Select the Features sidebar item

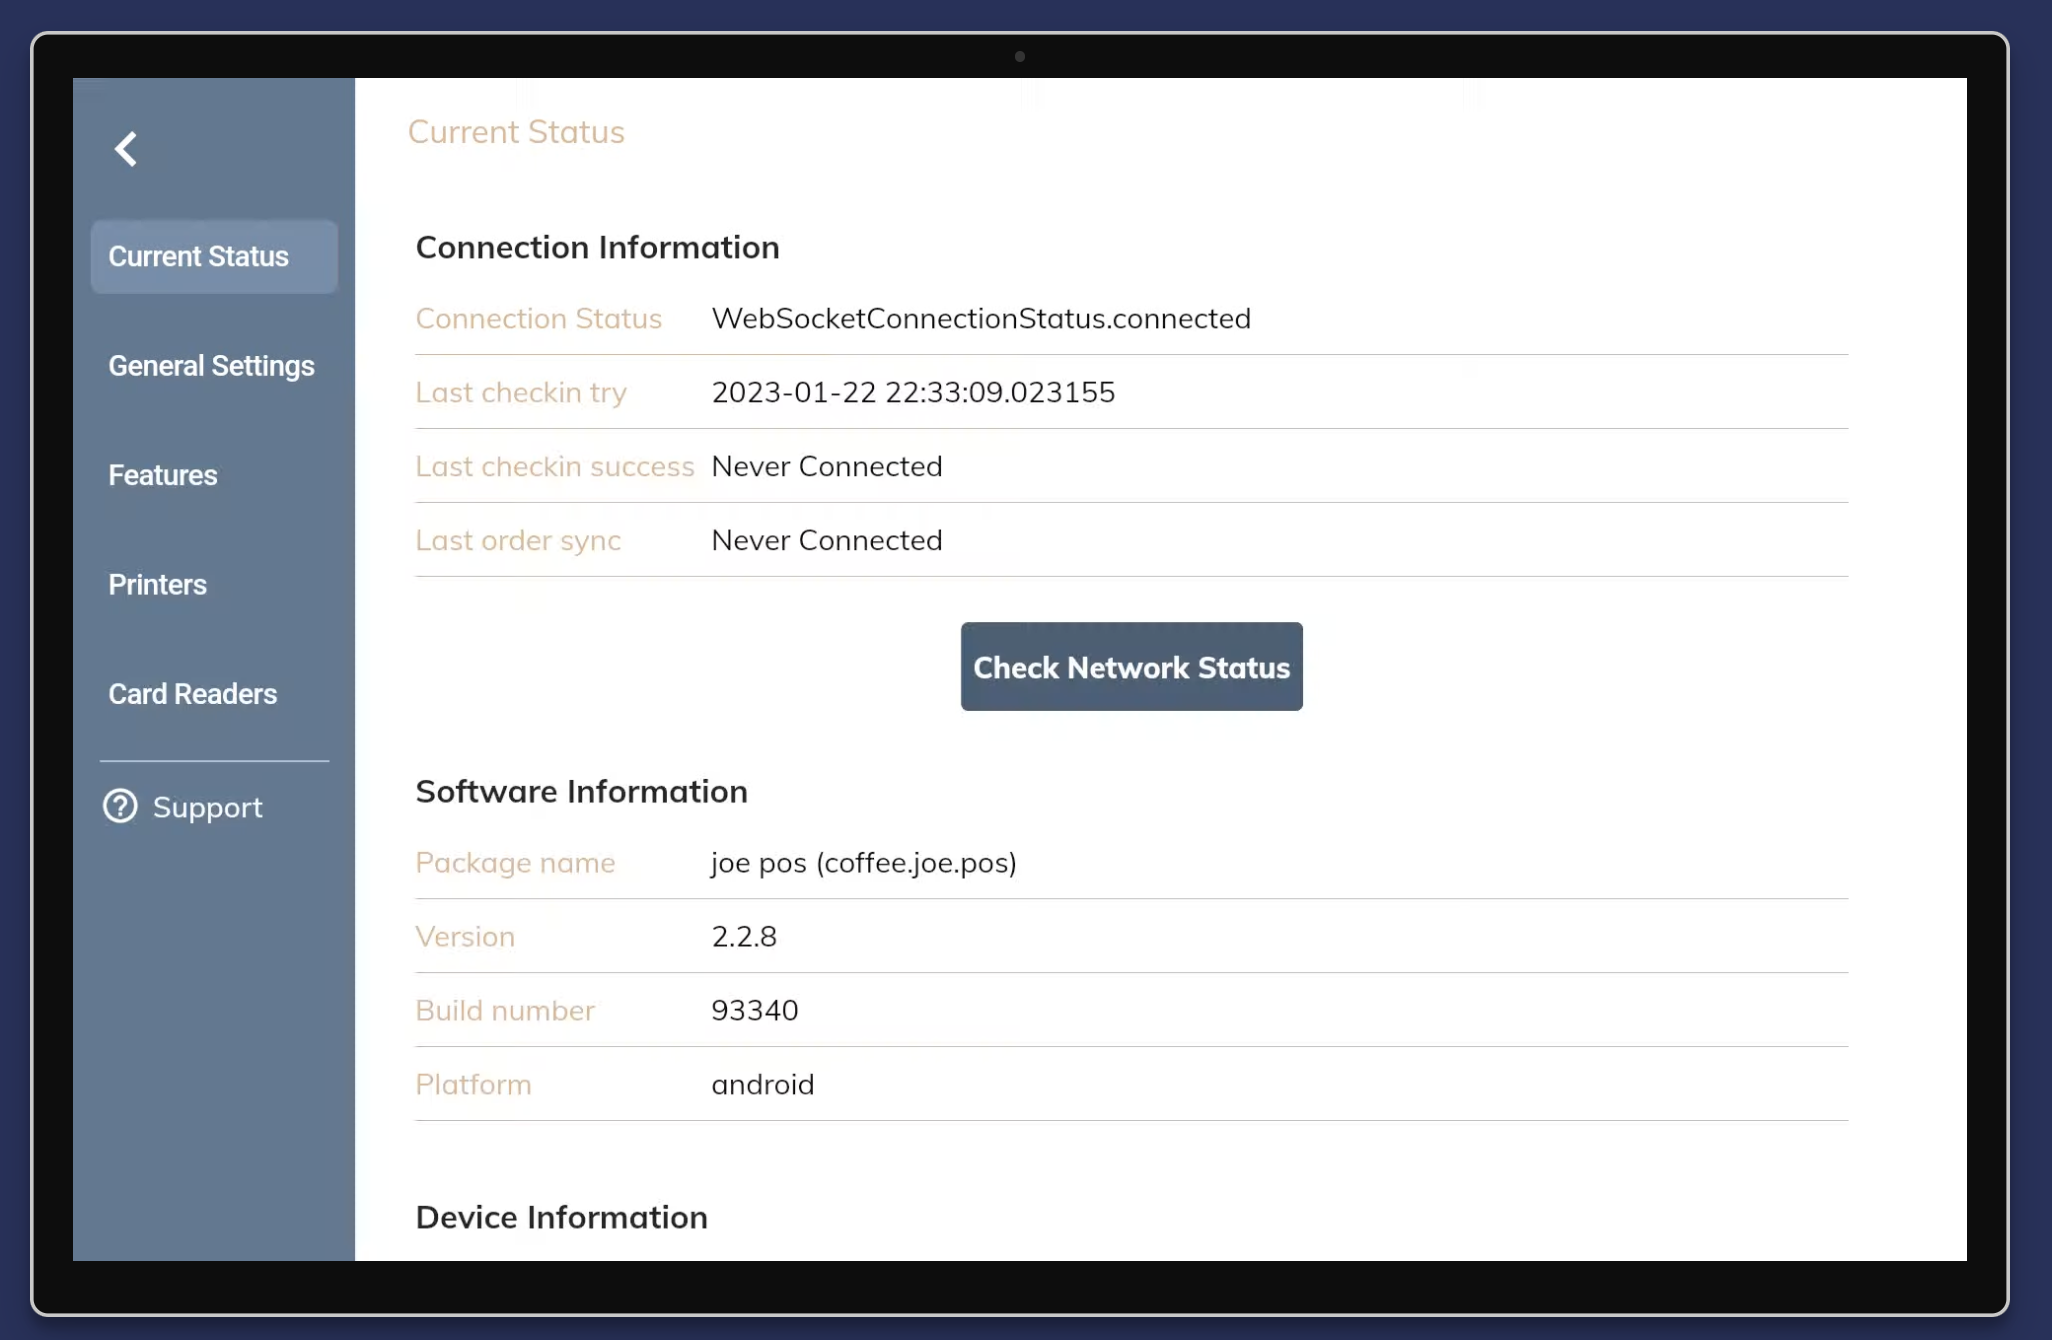(x=162, y=475)
